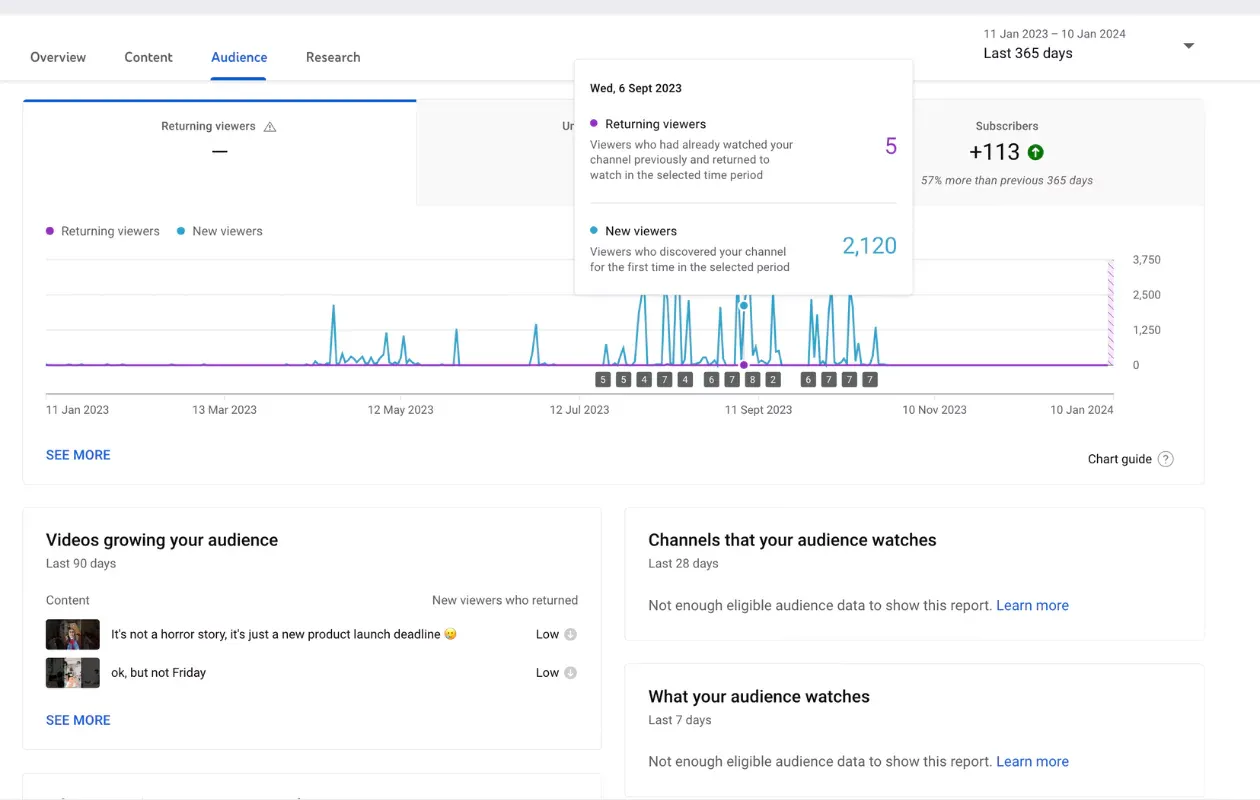
Task: Click the 'Wed, 6 Sept 2023' tooltip date
Action: pos(636,88)
